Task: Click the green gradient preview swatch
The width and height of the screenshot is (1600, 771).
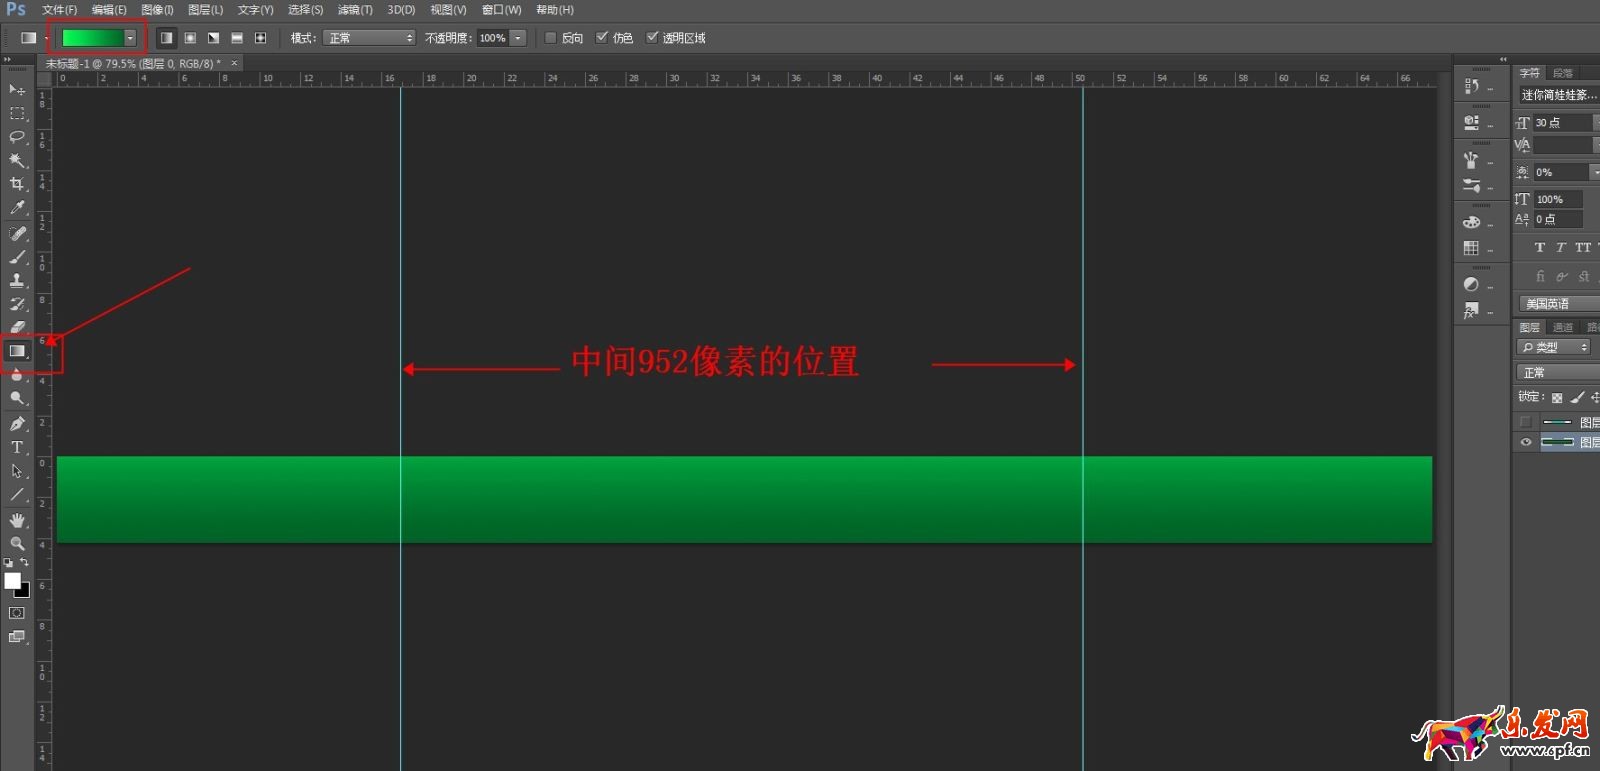Action: [92, 38]
